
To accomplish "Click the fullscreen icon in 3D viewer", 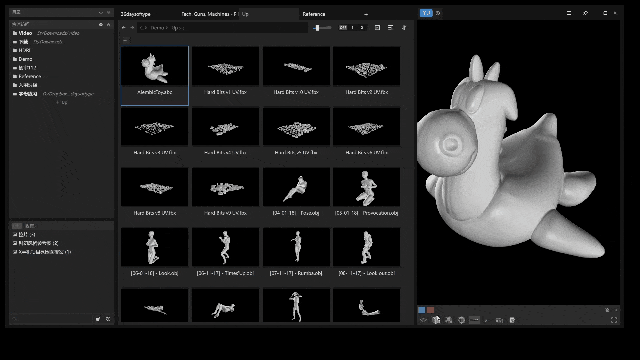I will 614,320.
